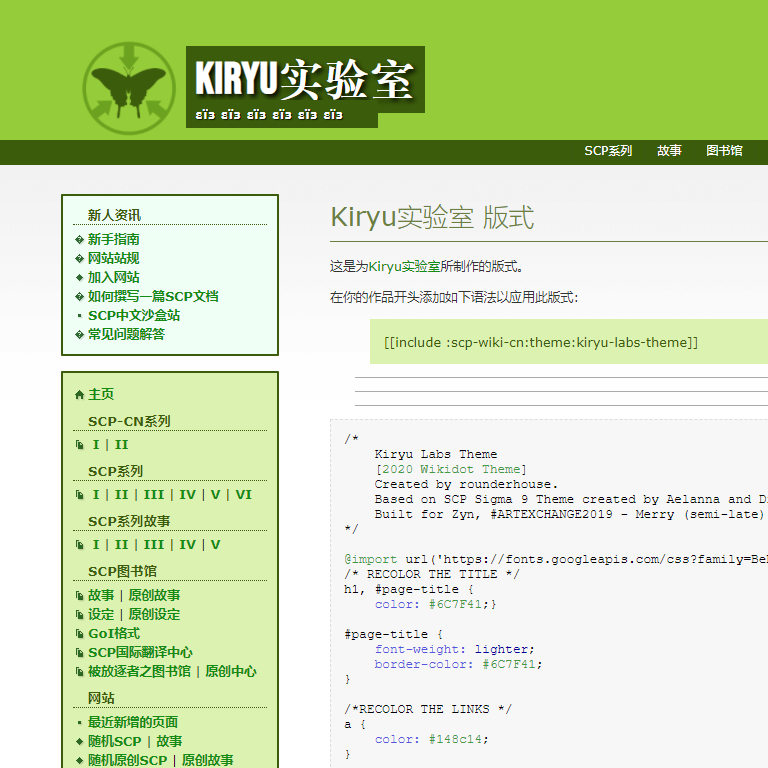Select the 加入网站 sidebar link
The image size is (768, 768).
pyautogui.click(x=113, y=277)
